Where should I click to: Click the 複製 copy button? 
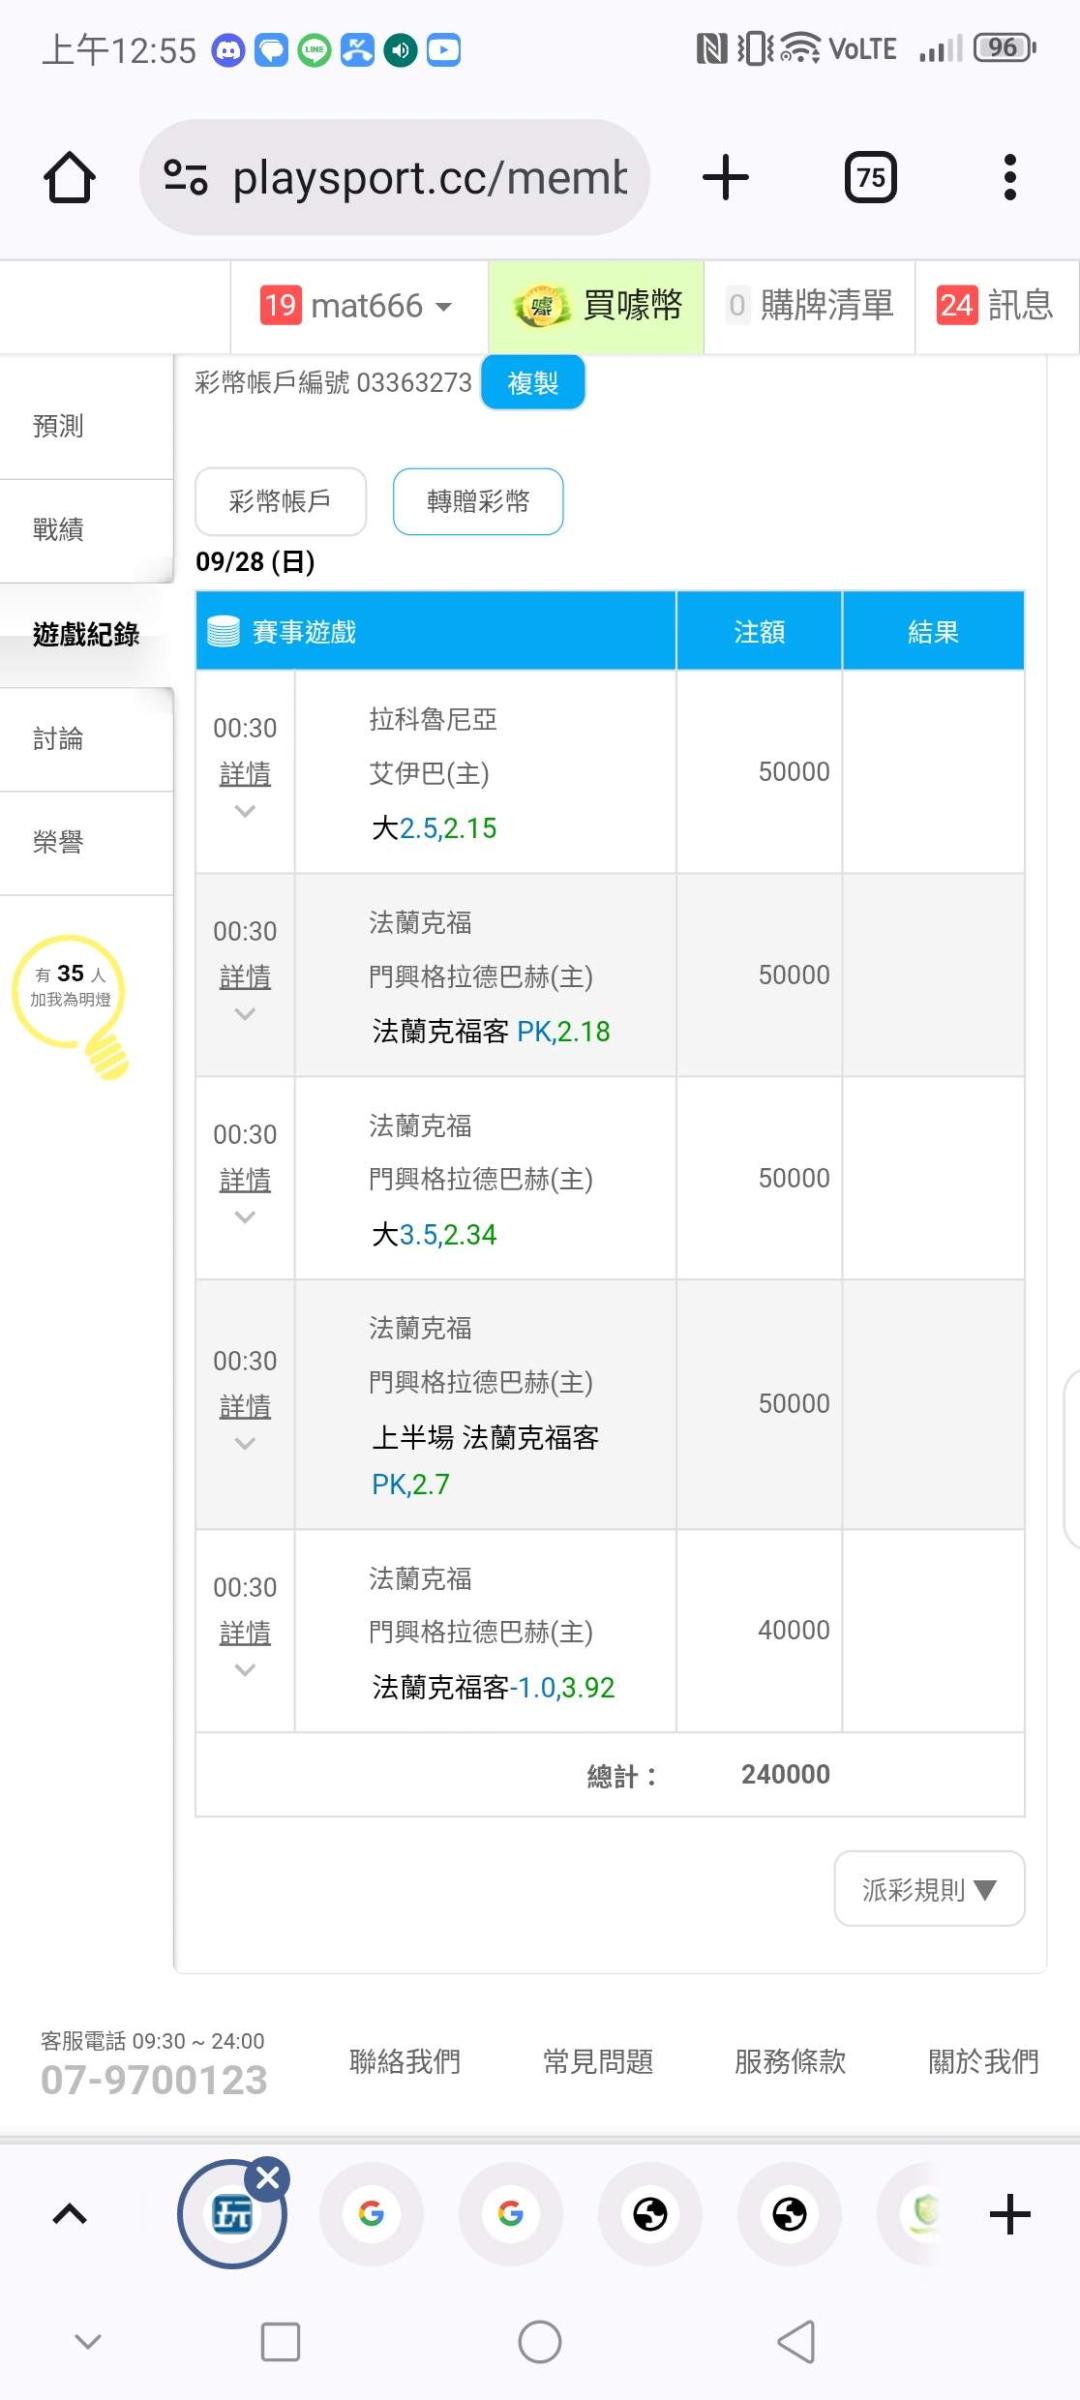(x=532, y=383)
